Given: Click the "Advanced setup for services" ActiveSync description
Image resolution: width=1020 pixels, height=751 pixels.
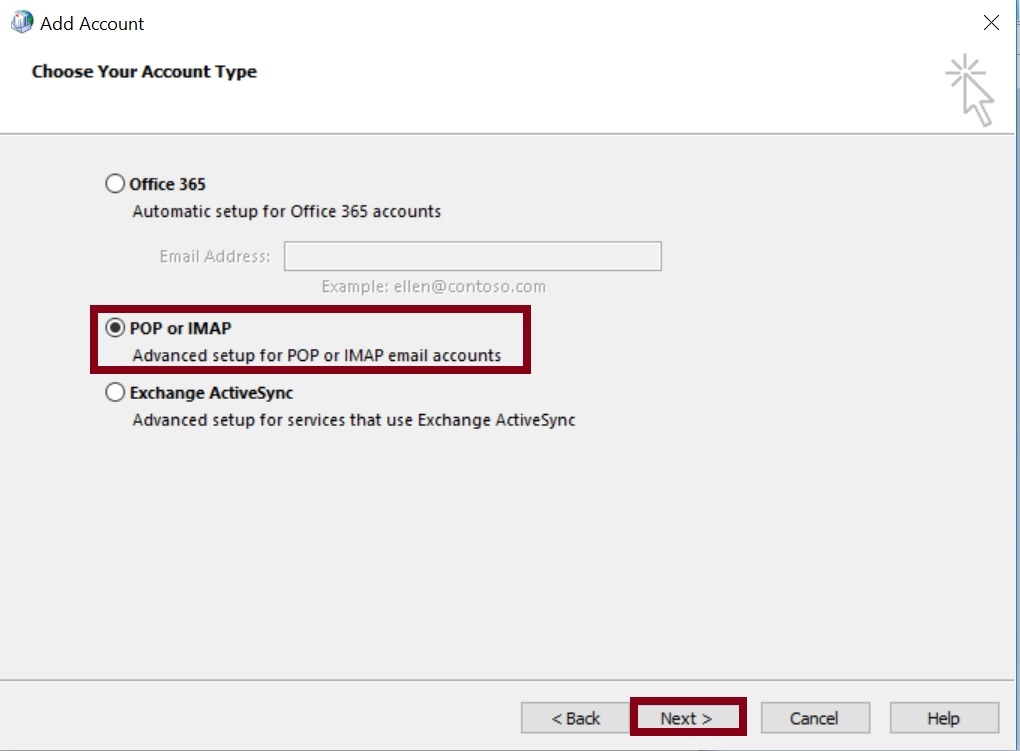Looking at the screenshot, I should [353, 420].
